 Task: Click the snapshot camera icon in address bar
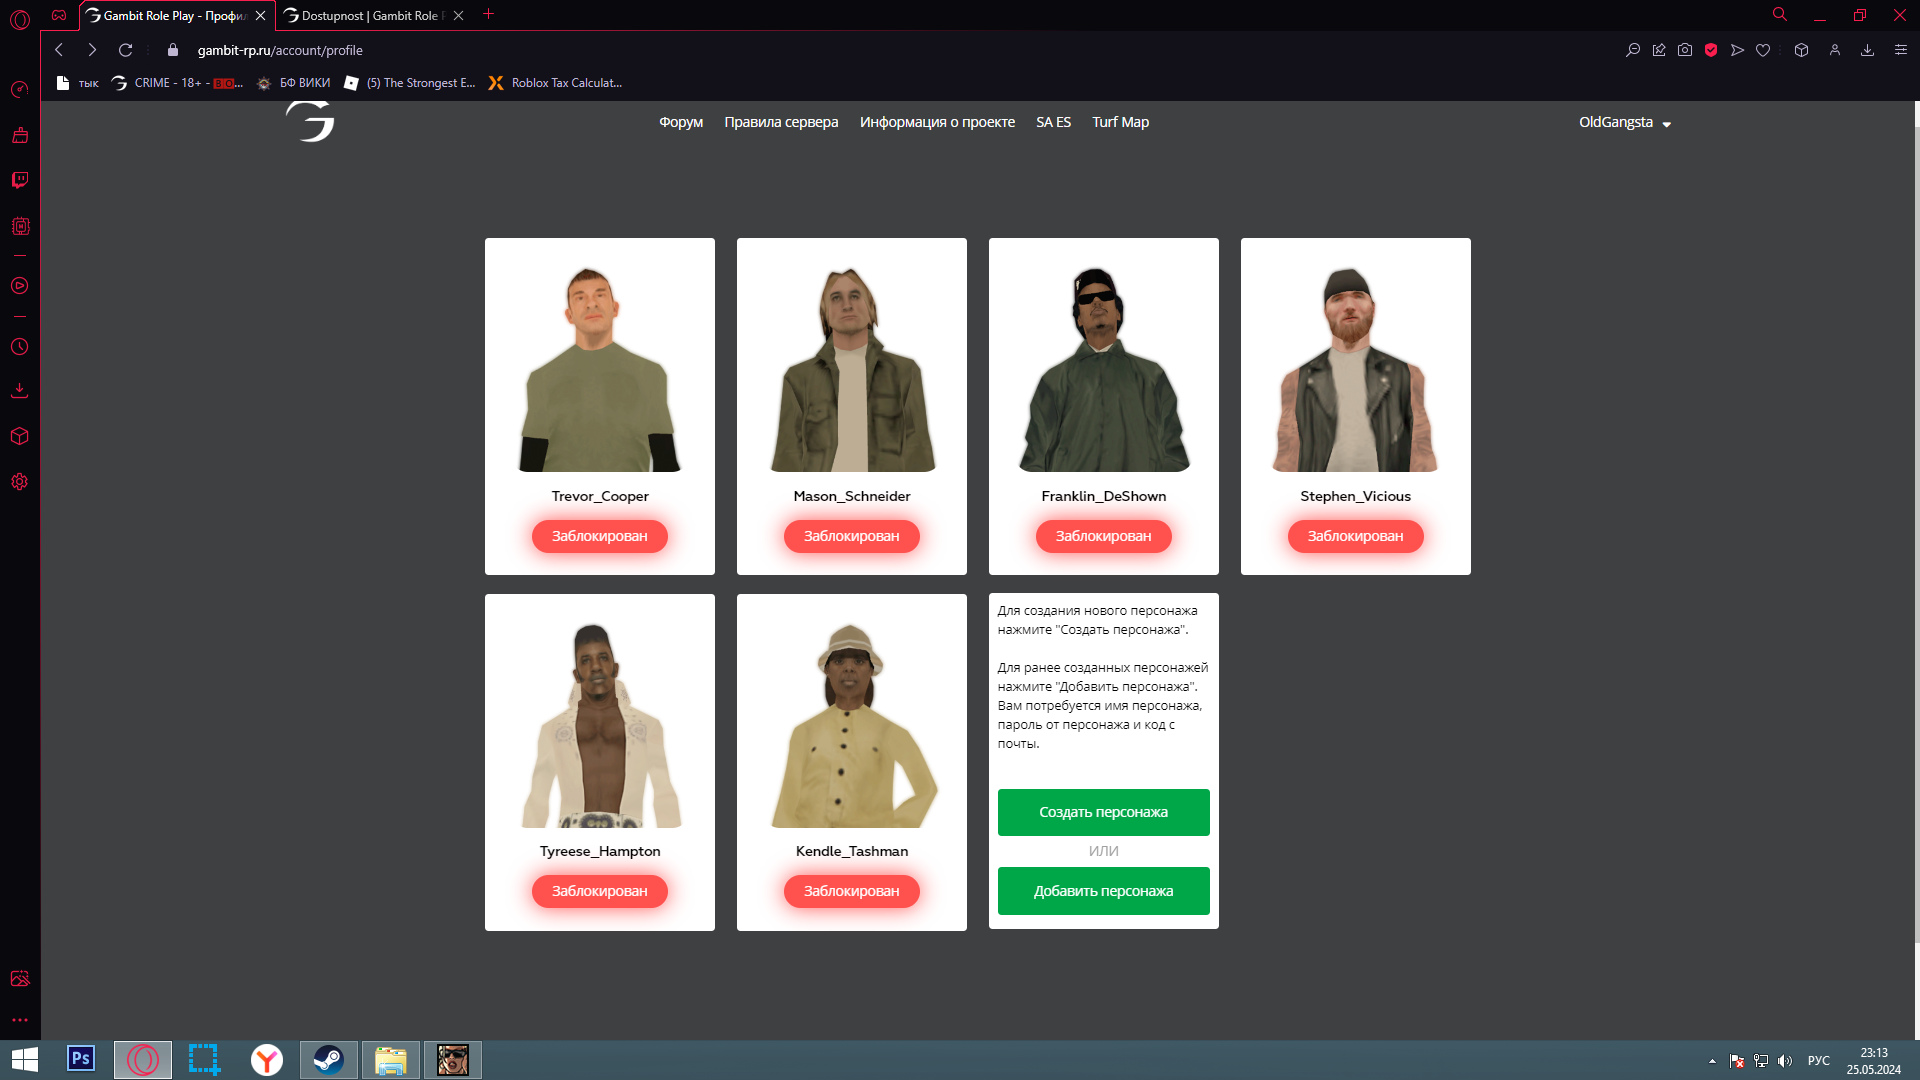point(1685,50)
